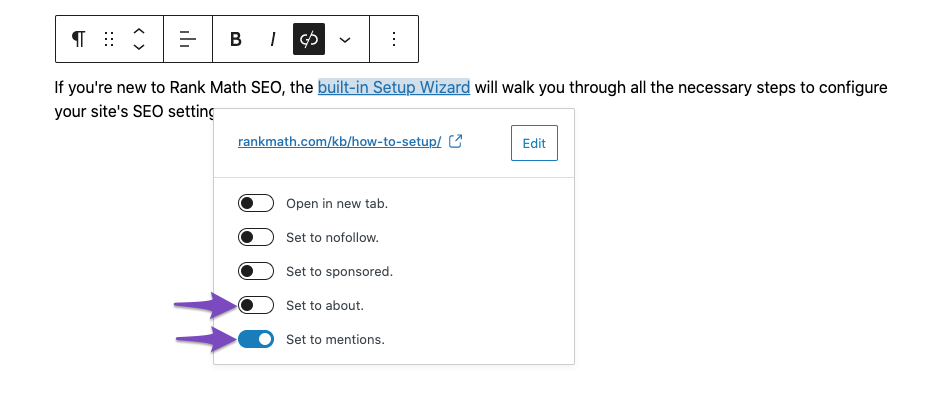
Task: Open the rankmath.com/kb/how-to-setup/ link
Action: point(340,142)
